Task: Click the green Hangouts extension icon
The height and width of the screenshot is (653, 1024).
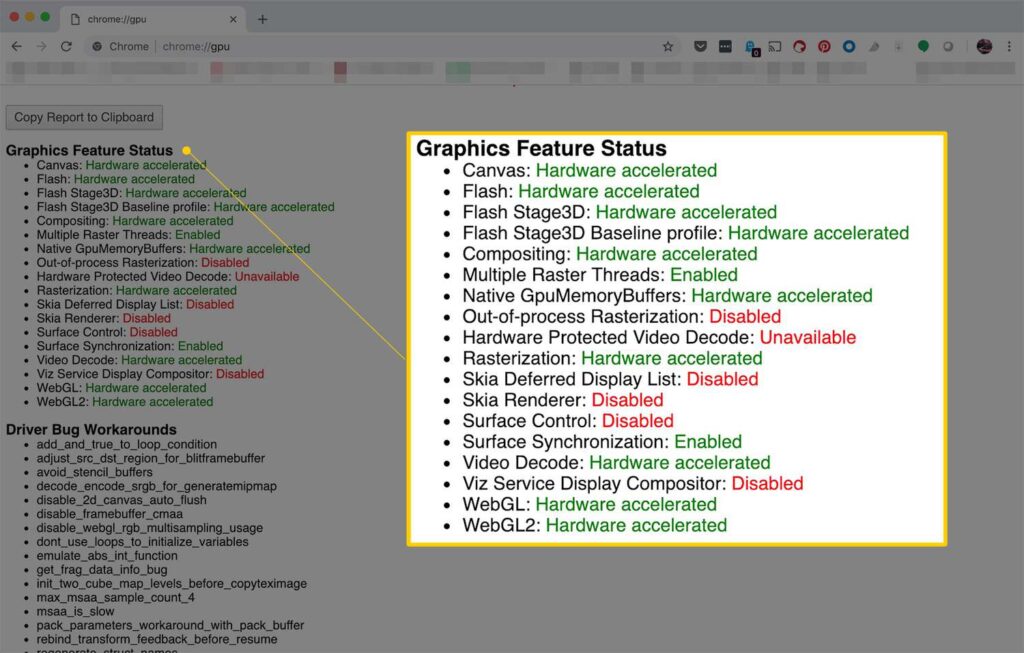Action: point(923,46)
